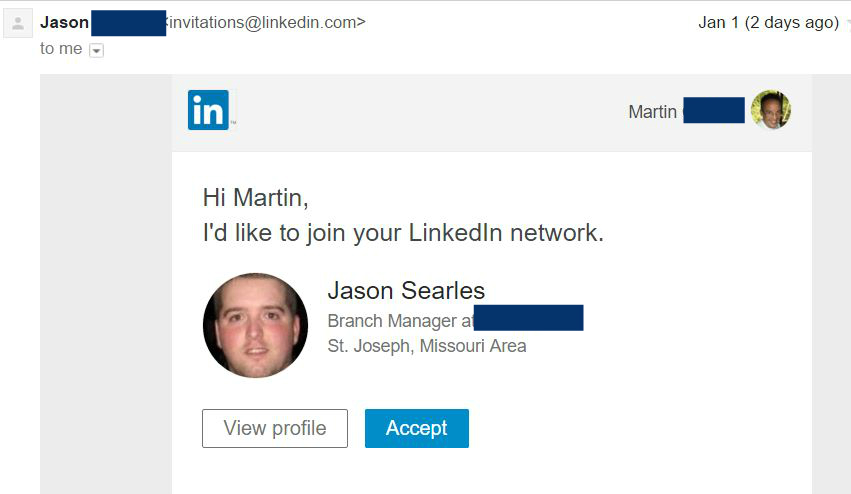Click the "Branch Manager at" headline text
Image resolution: width=851 pixels, height=494 pixels.
click(399, 321)
